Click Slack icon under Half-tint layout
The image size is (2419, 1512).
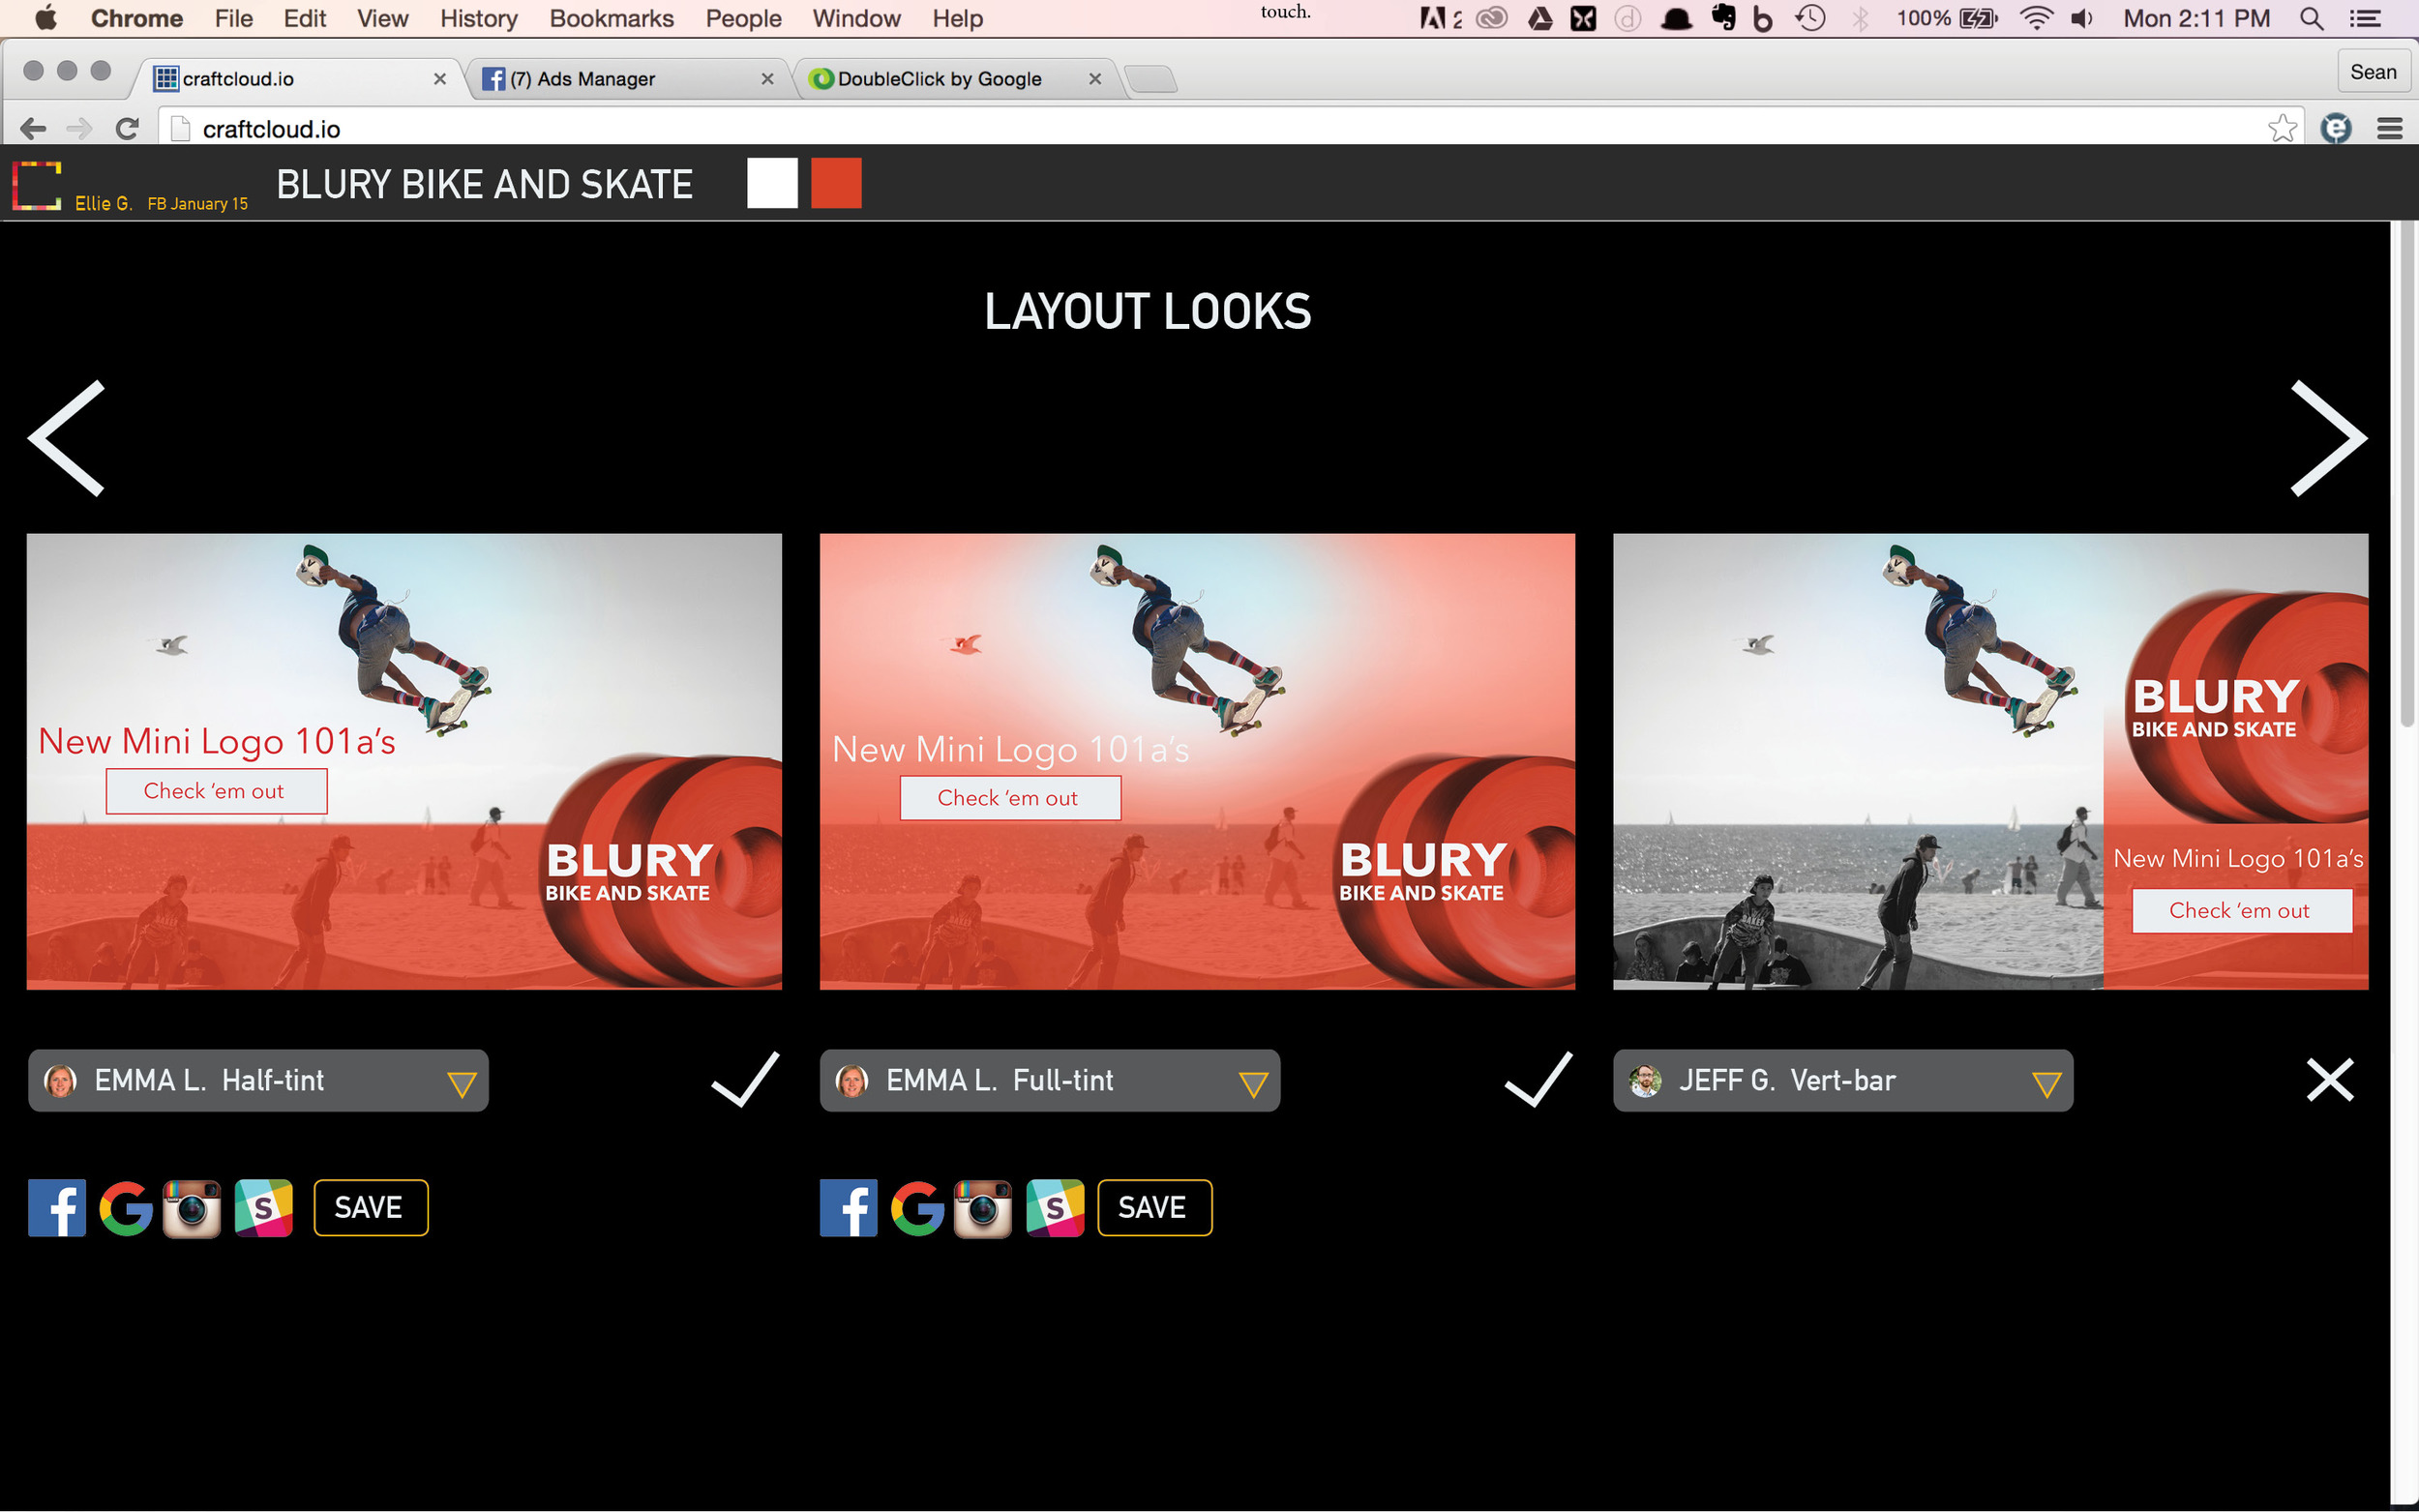click(x=264, y=1208)
